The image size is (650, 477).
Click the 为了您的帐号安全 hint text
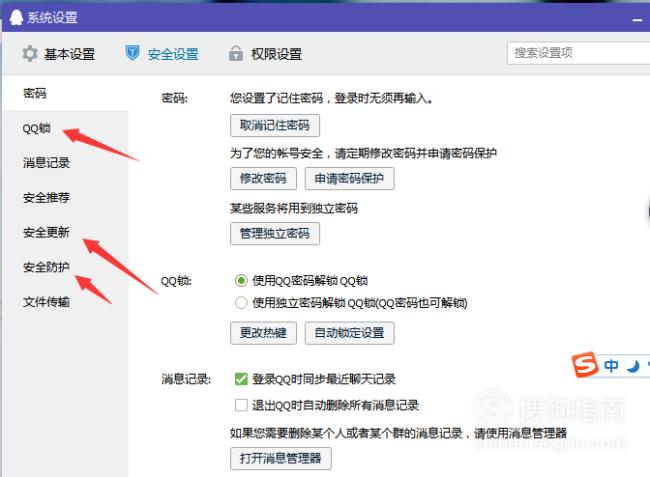pyautogui.click(x=364, y=153)
